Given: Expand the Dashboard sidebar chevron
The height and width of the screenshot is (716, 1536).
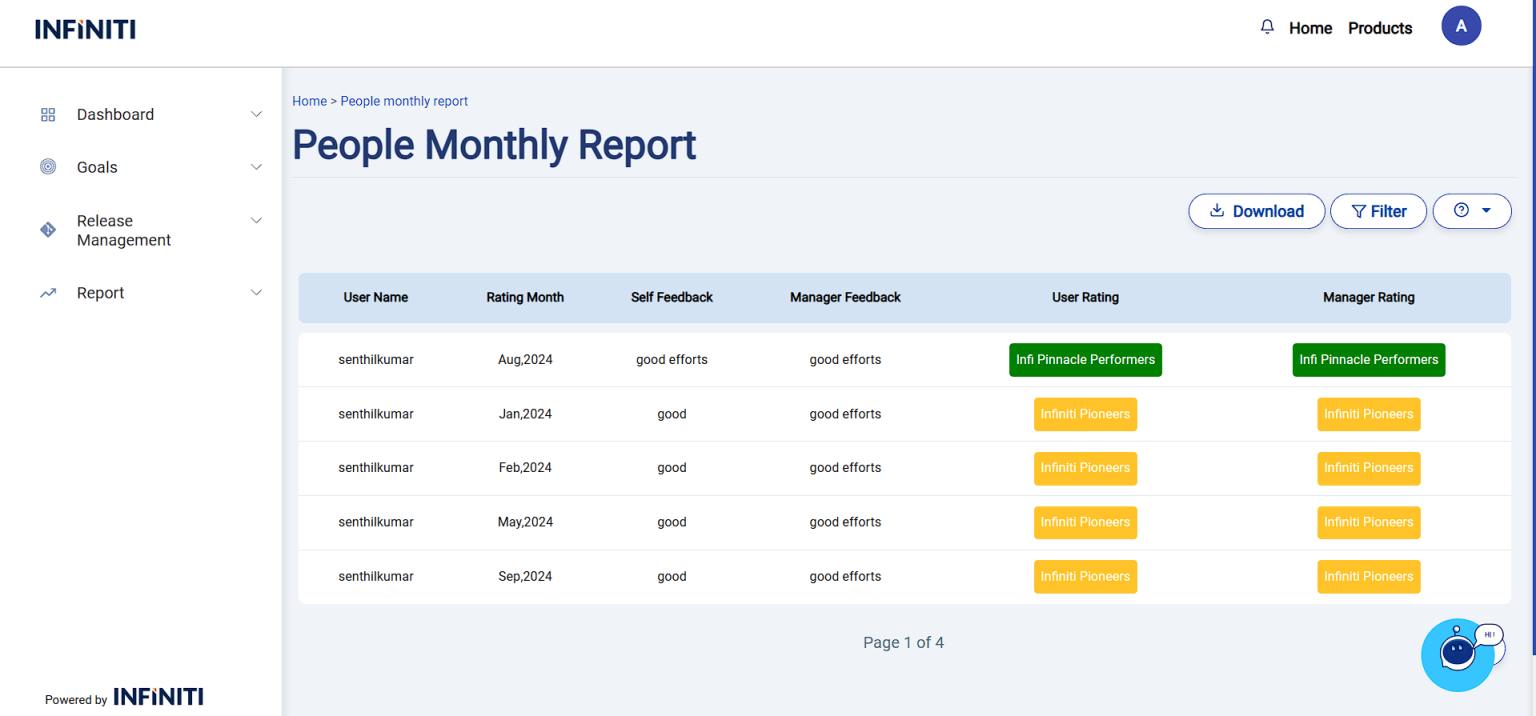Looking at the screenshot, I should click(256, 115).
